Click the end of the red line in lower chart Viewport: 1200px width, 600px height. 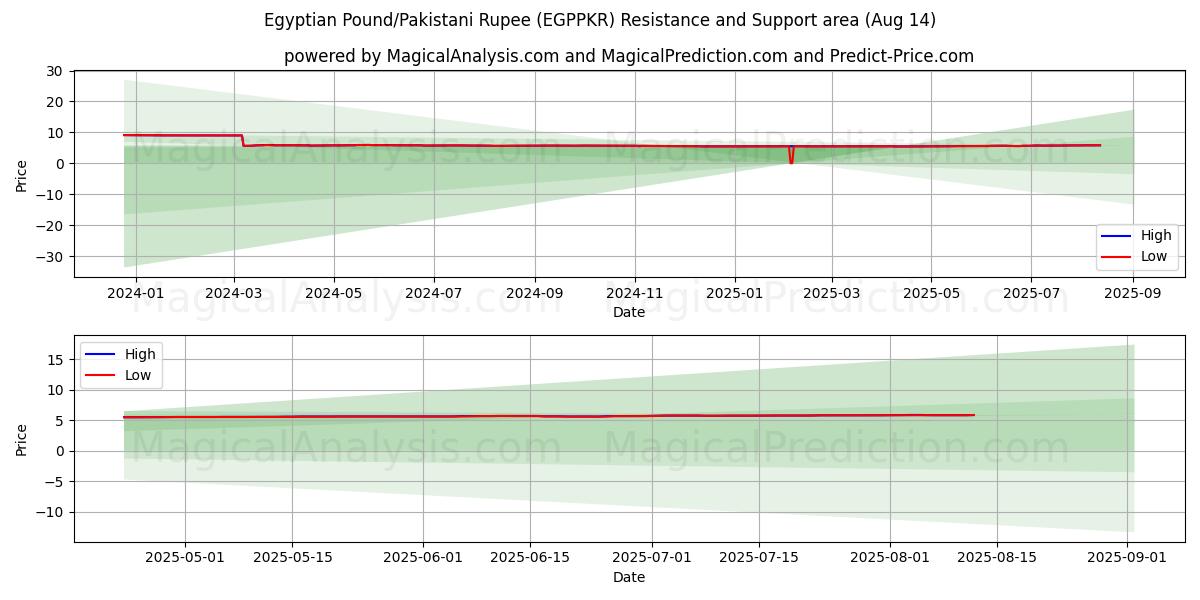tap(974, 415)
